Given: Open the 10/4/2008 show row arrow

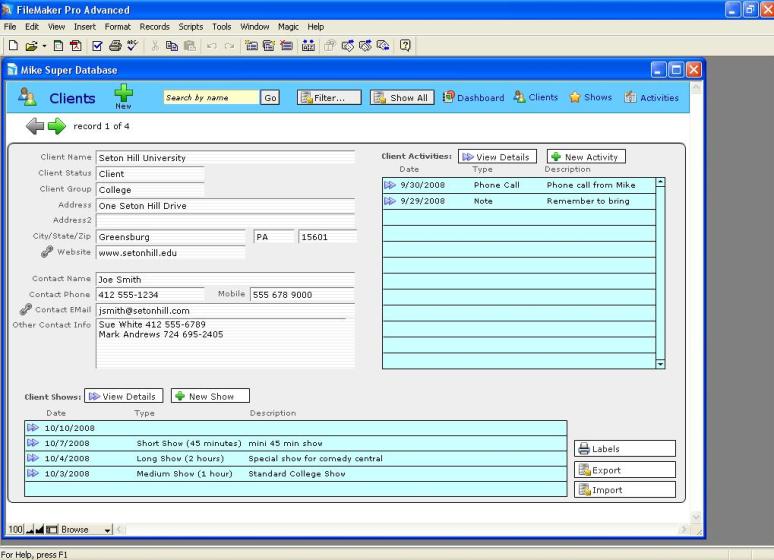Looking at the screenshot, I should pos(33,458).
